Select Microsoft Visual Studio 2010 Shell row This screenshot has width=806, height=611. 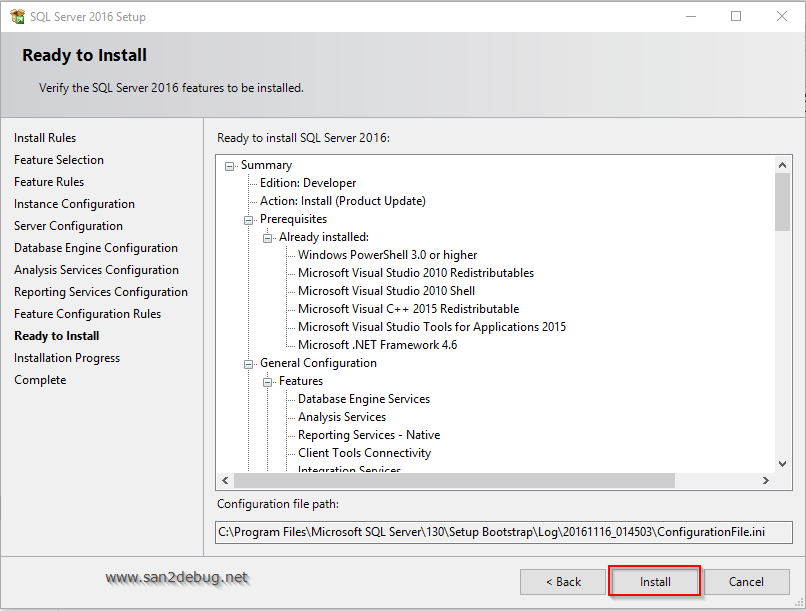tap(387, 291)
